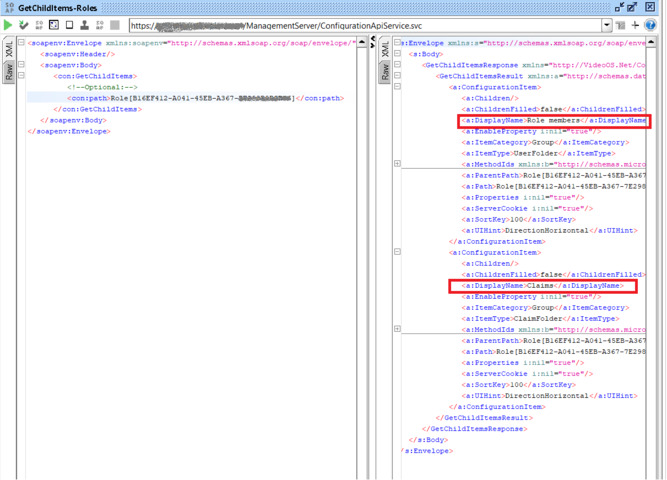
Task: Collapse the soapenv:Envelope node in request
Action: 22,43
